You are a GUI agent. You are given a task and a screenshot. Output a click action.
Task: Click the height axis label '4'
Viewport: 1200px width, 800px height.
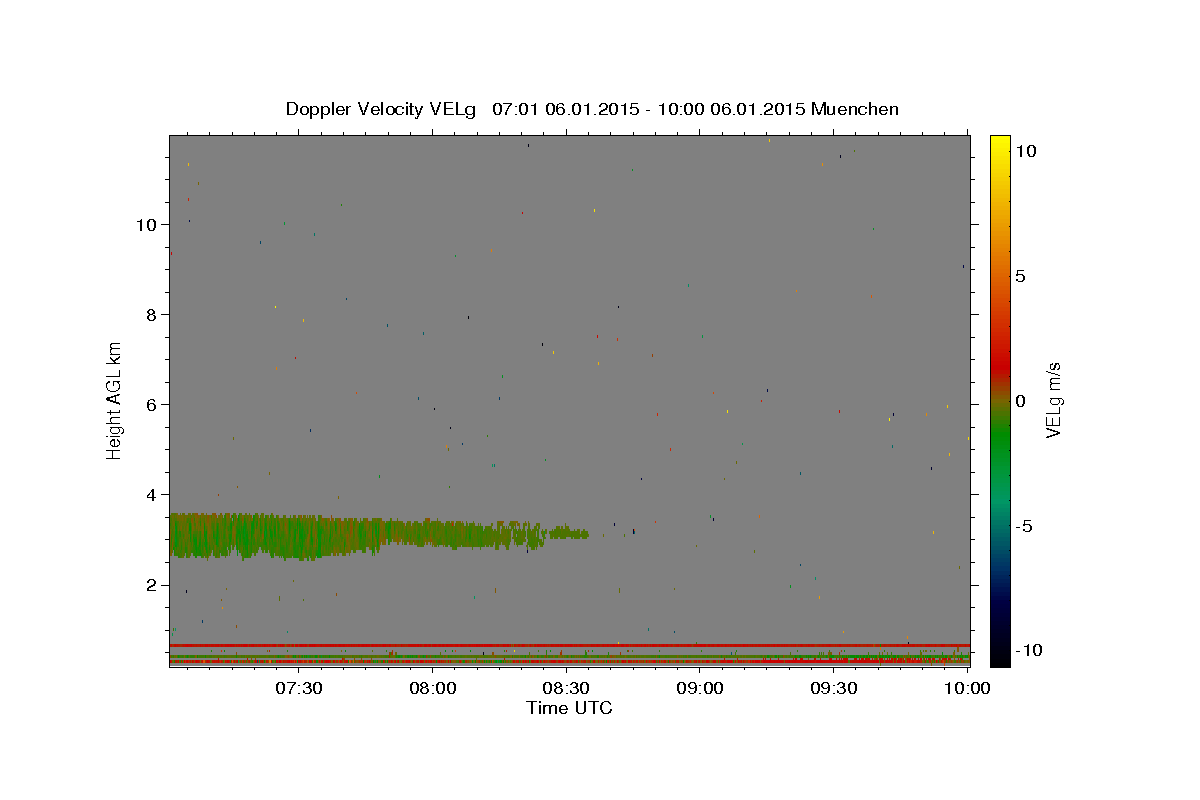click(x=152, y=494)
